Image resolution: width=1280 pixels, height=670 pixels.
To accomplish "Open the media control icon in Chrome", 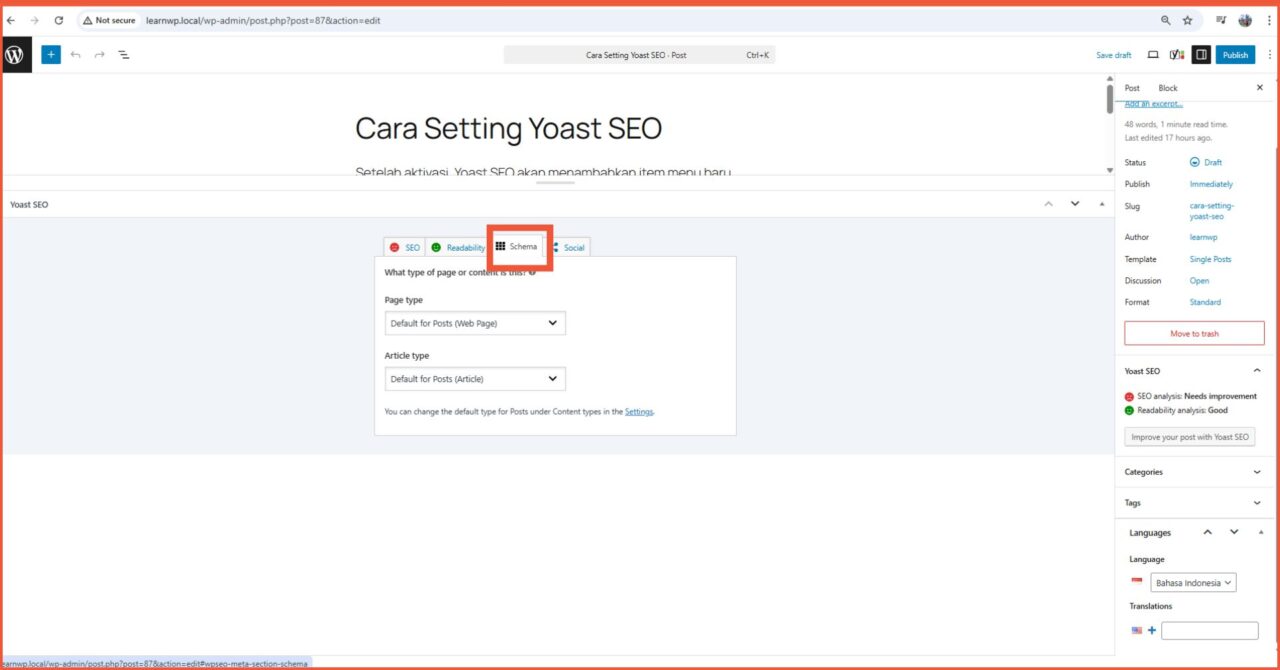I will click(x=1221, y=20).
